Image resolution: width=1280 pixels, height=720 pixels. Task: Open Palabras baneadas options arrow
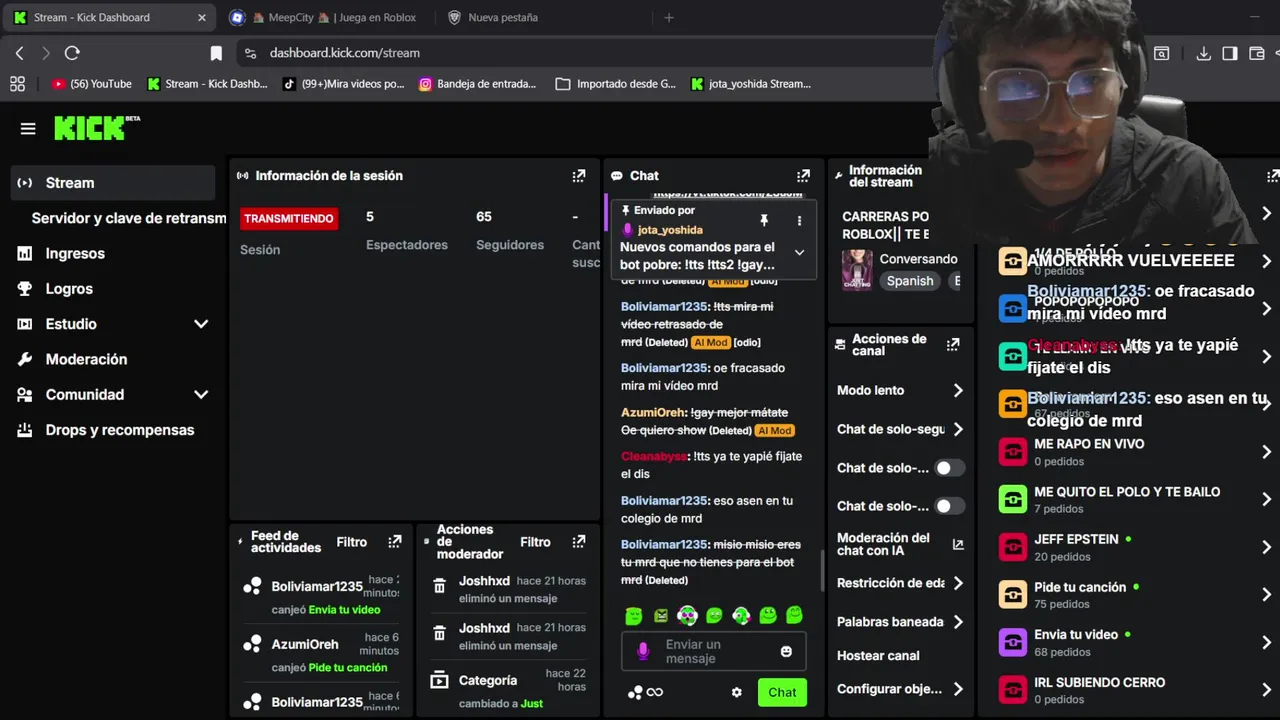click(958, 622)
